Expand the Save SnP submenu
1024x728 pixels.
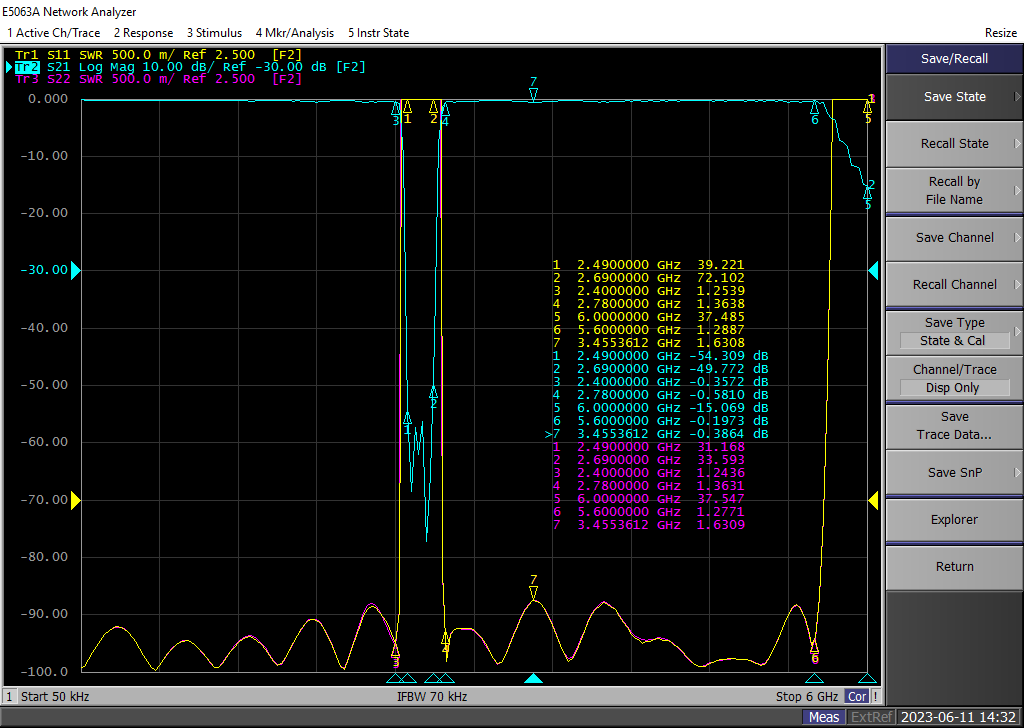coord(954,472)
